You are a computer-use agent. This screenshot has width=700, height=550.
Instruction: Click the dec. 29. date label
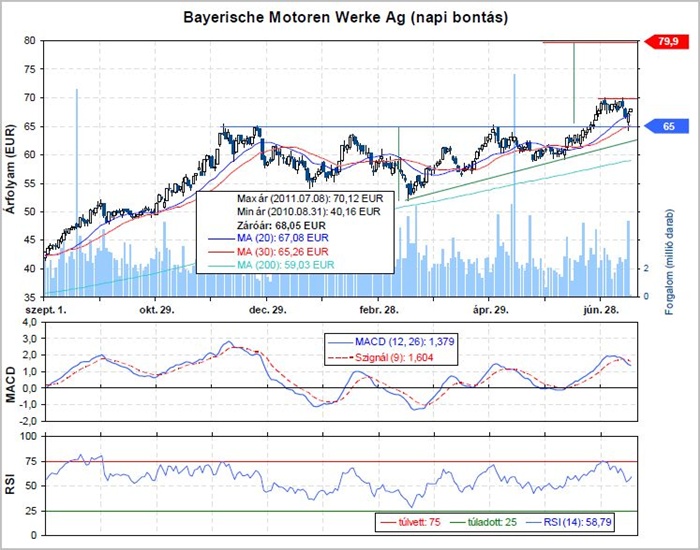pyautogui.click(x=268, y=310)
